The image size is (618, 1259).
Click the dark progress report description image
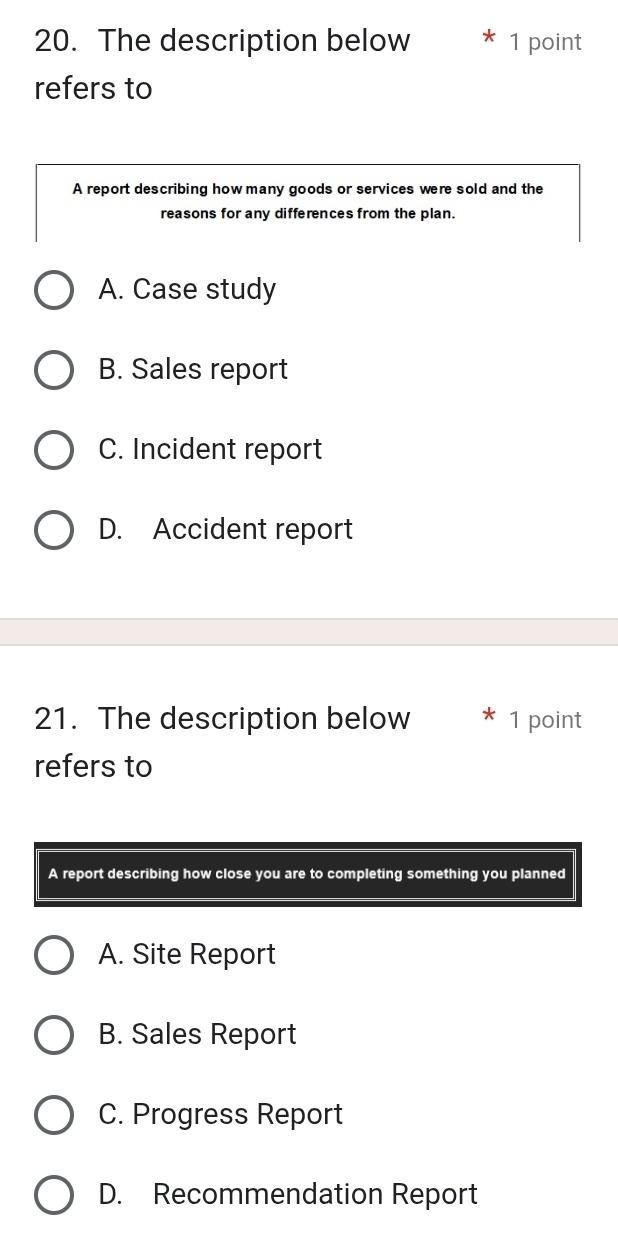(x=308, y=873)
